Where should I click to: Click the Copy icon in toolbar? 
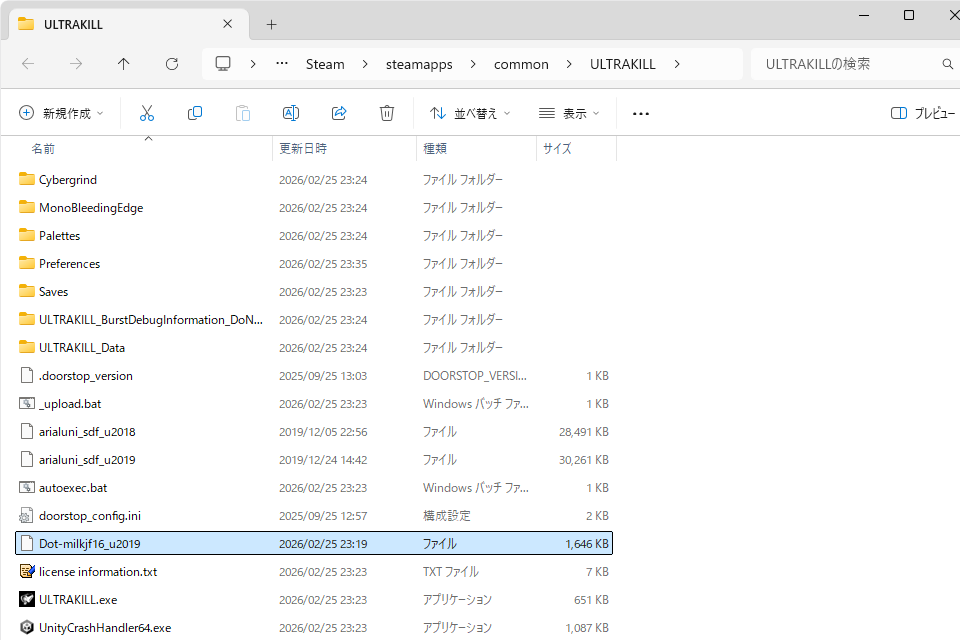[x=195, y=114]
